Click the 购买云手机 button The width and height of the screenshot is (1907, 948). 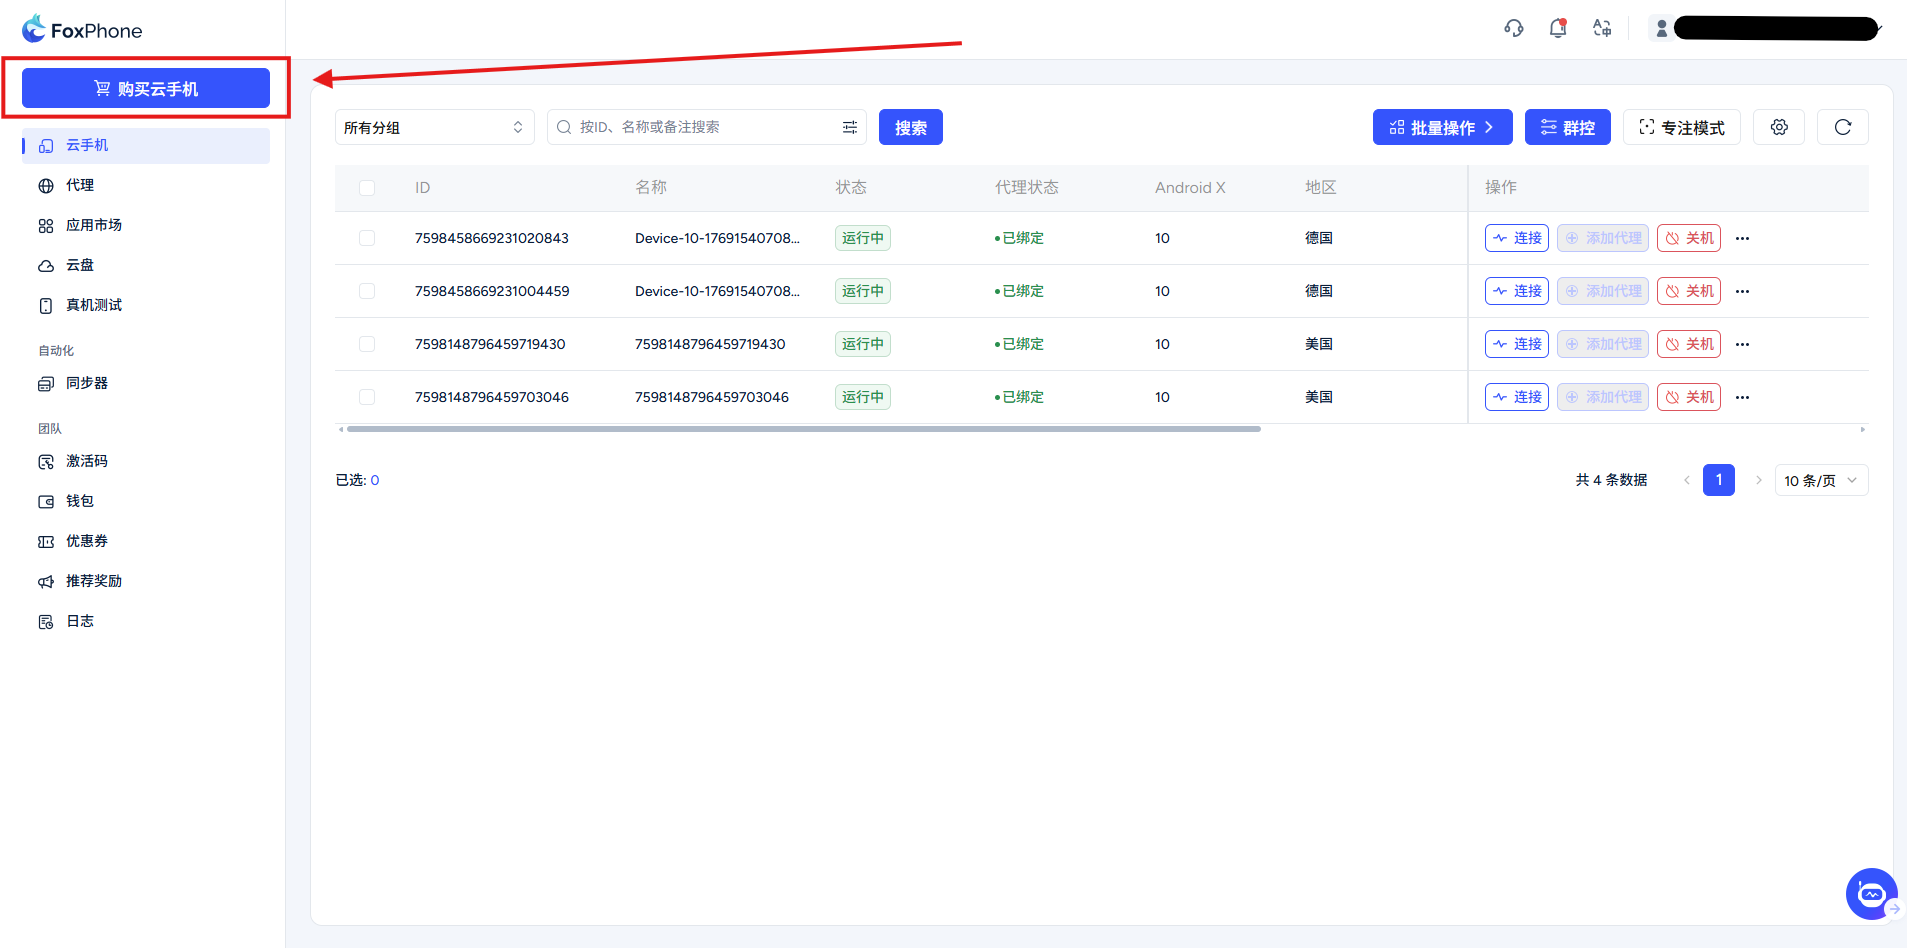[146, 88]
